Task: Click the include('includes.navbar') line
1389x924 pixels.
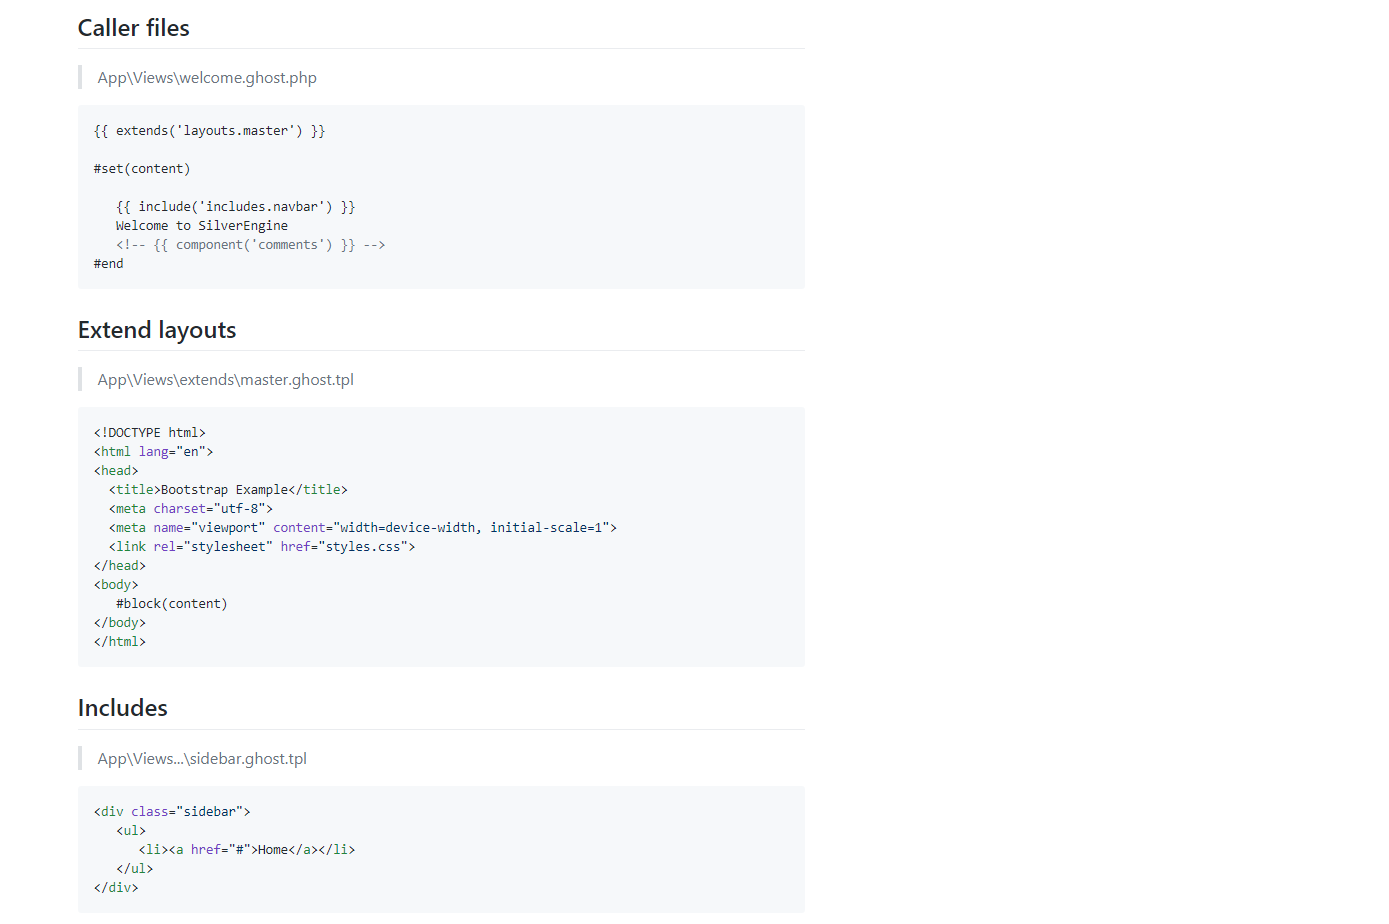Action: click(236, 207)
